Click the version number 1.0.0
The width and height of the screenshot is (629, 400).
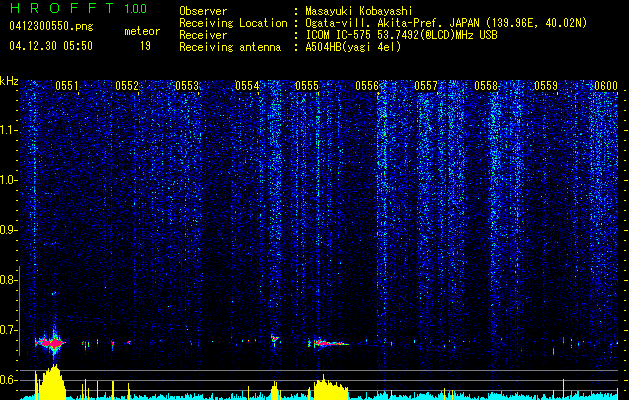(136, 8)
